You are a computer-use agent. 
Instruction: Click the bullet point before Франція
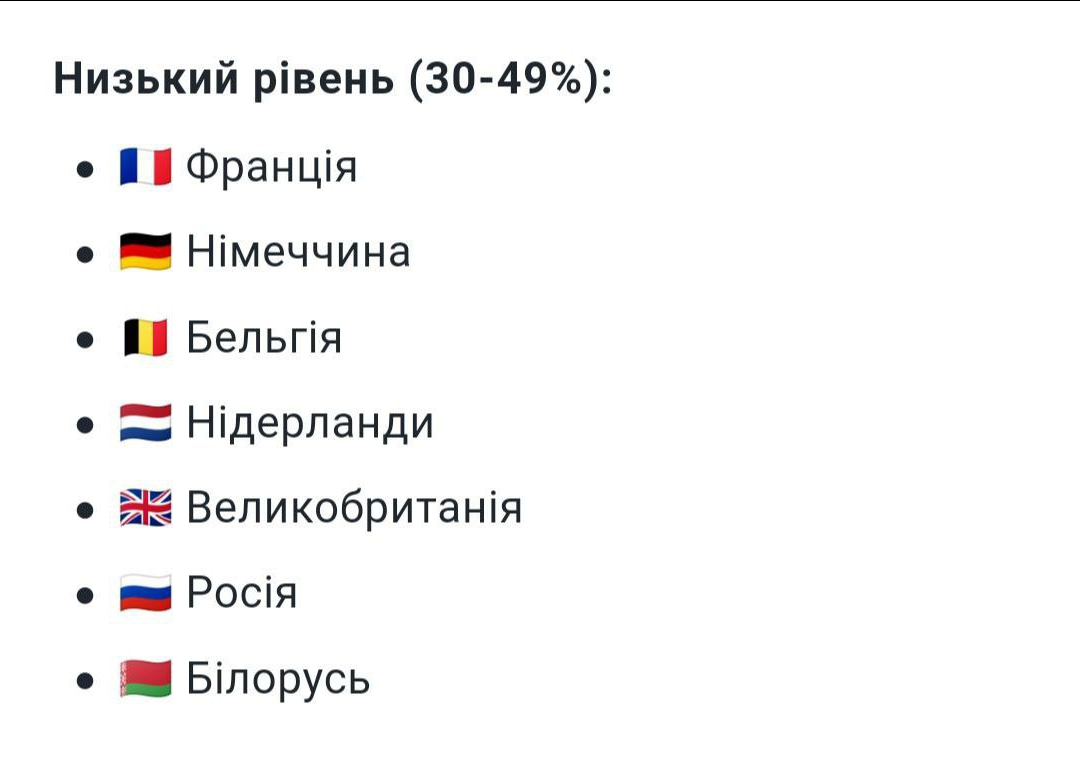[85, 169]
